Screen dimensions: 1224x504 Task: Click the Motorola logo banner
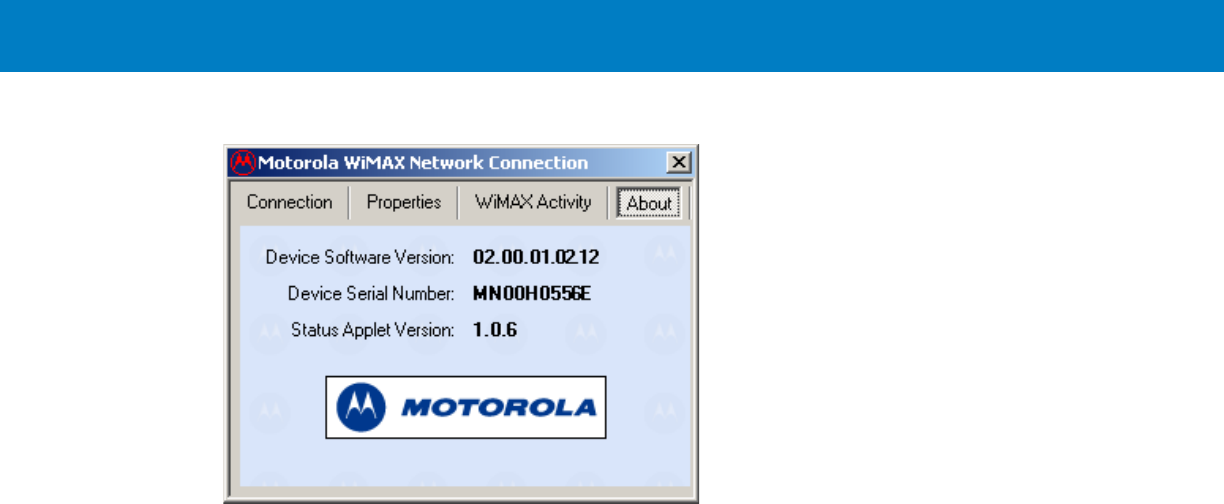click(466, 407)
